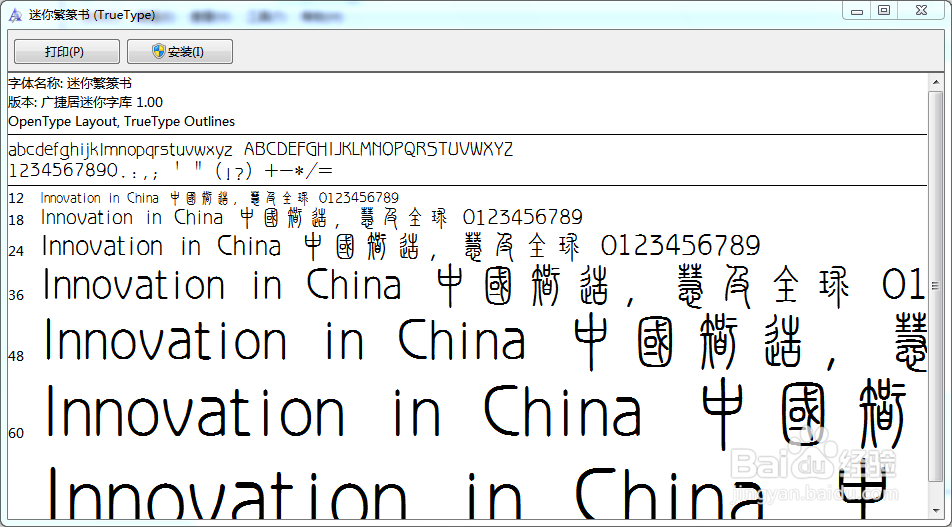This screenshot has height=527, width=952.
Task: Click the lowercase alphabet sample abcdefghijklmnopqrstuvwxyz
Action: point(120,149)
